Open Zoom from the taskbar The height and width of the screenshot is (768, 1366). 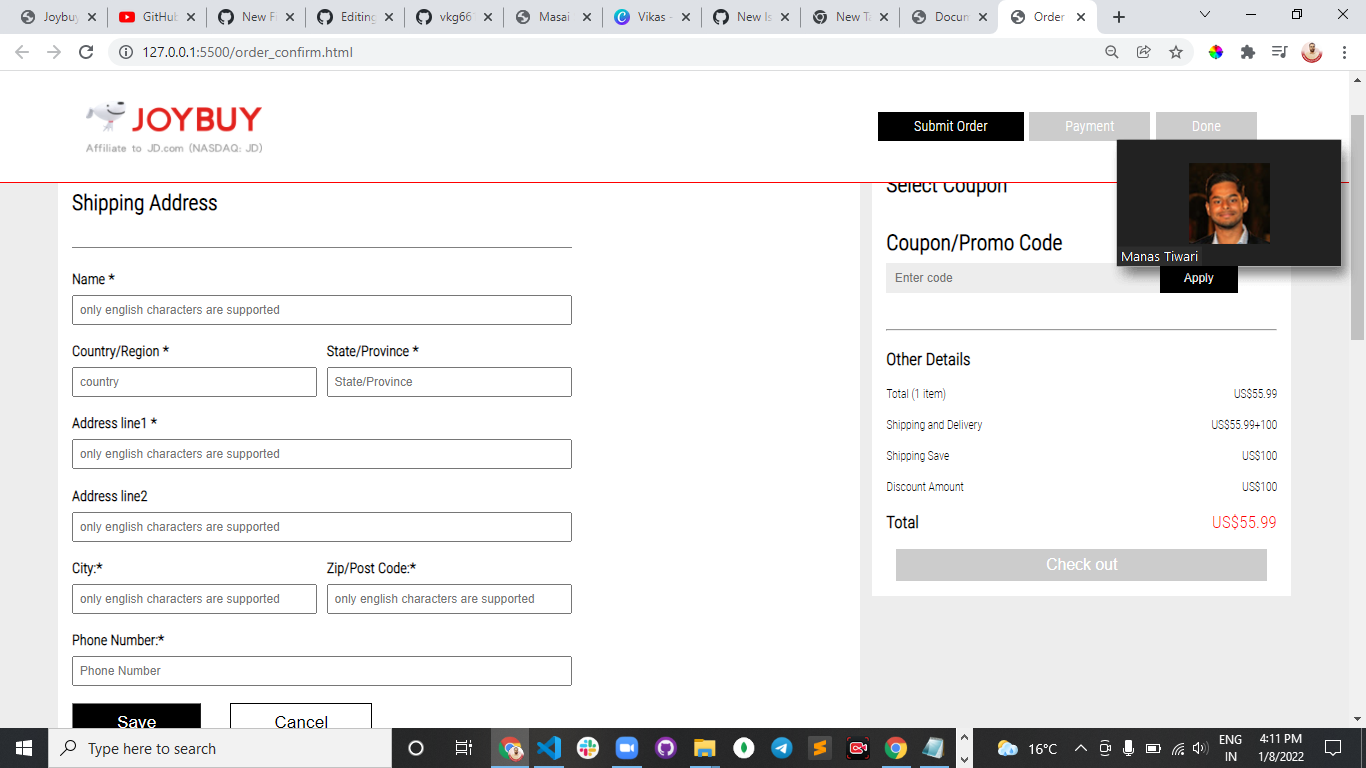(627, 748)
